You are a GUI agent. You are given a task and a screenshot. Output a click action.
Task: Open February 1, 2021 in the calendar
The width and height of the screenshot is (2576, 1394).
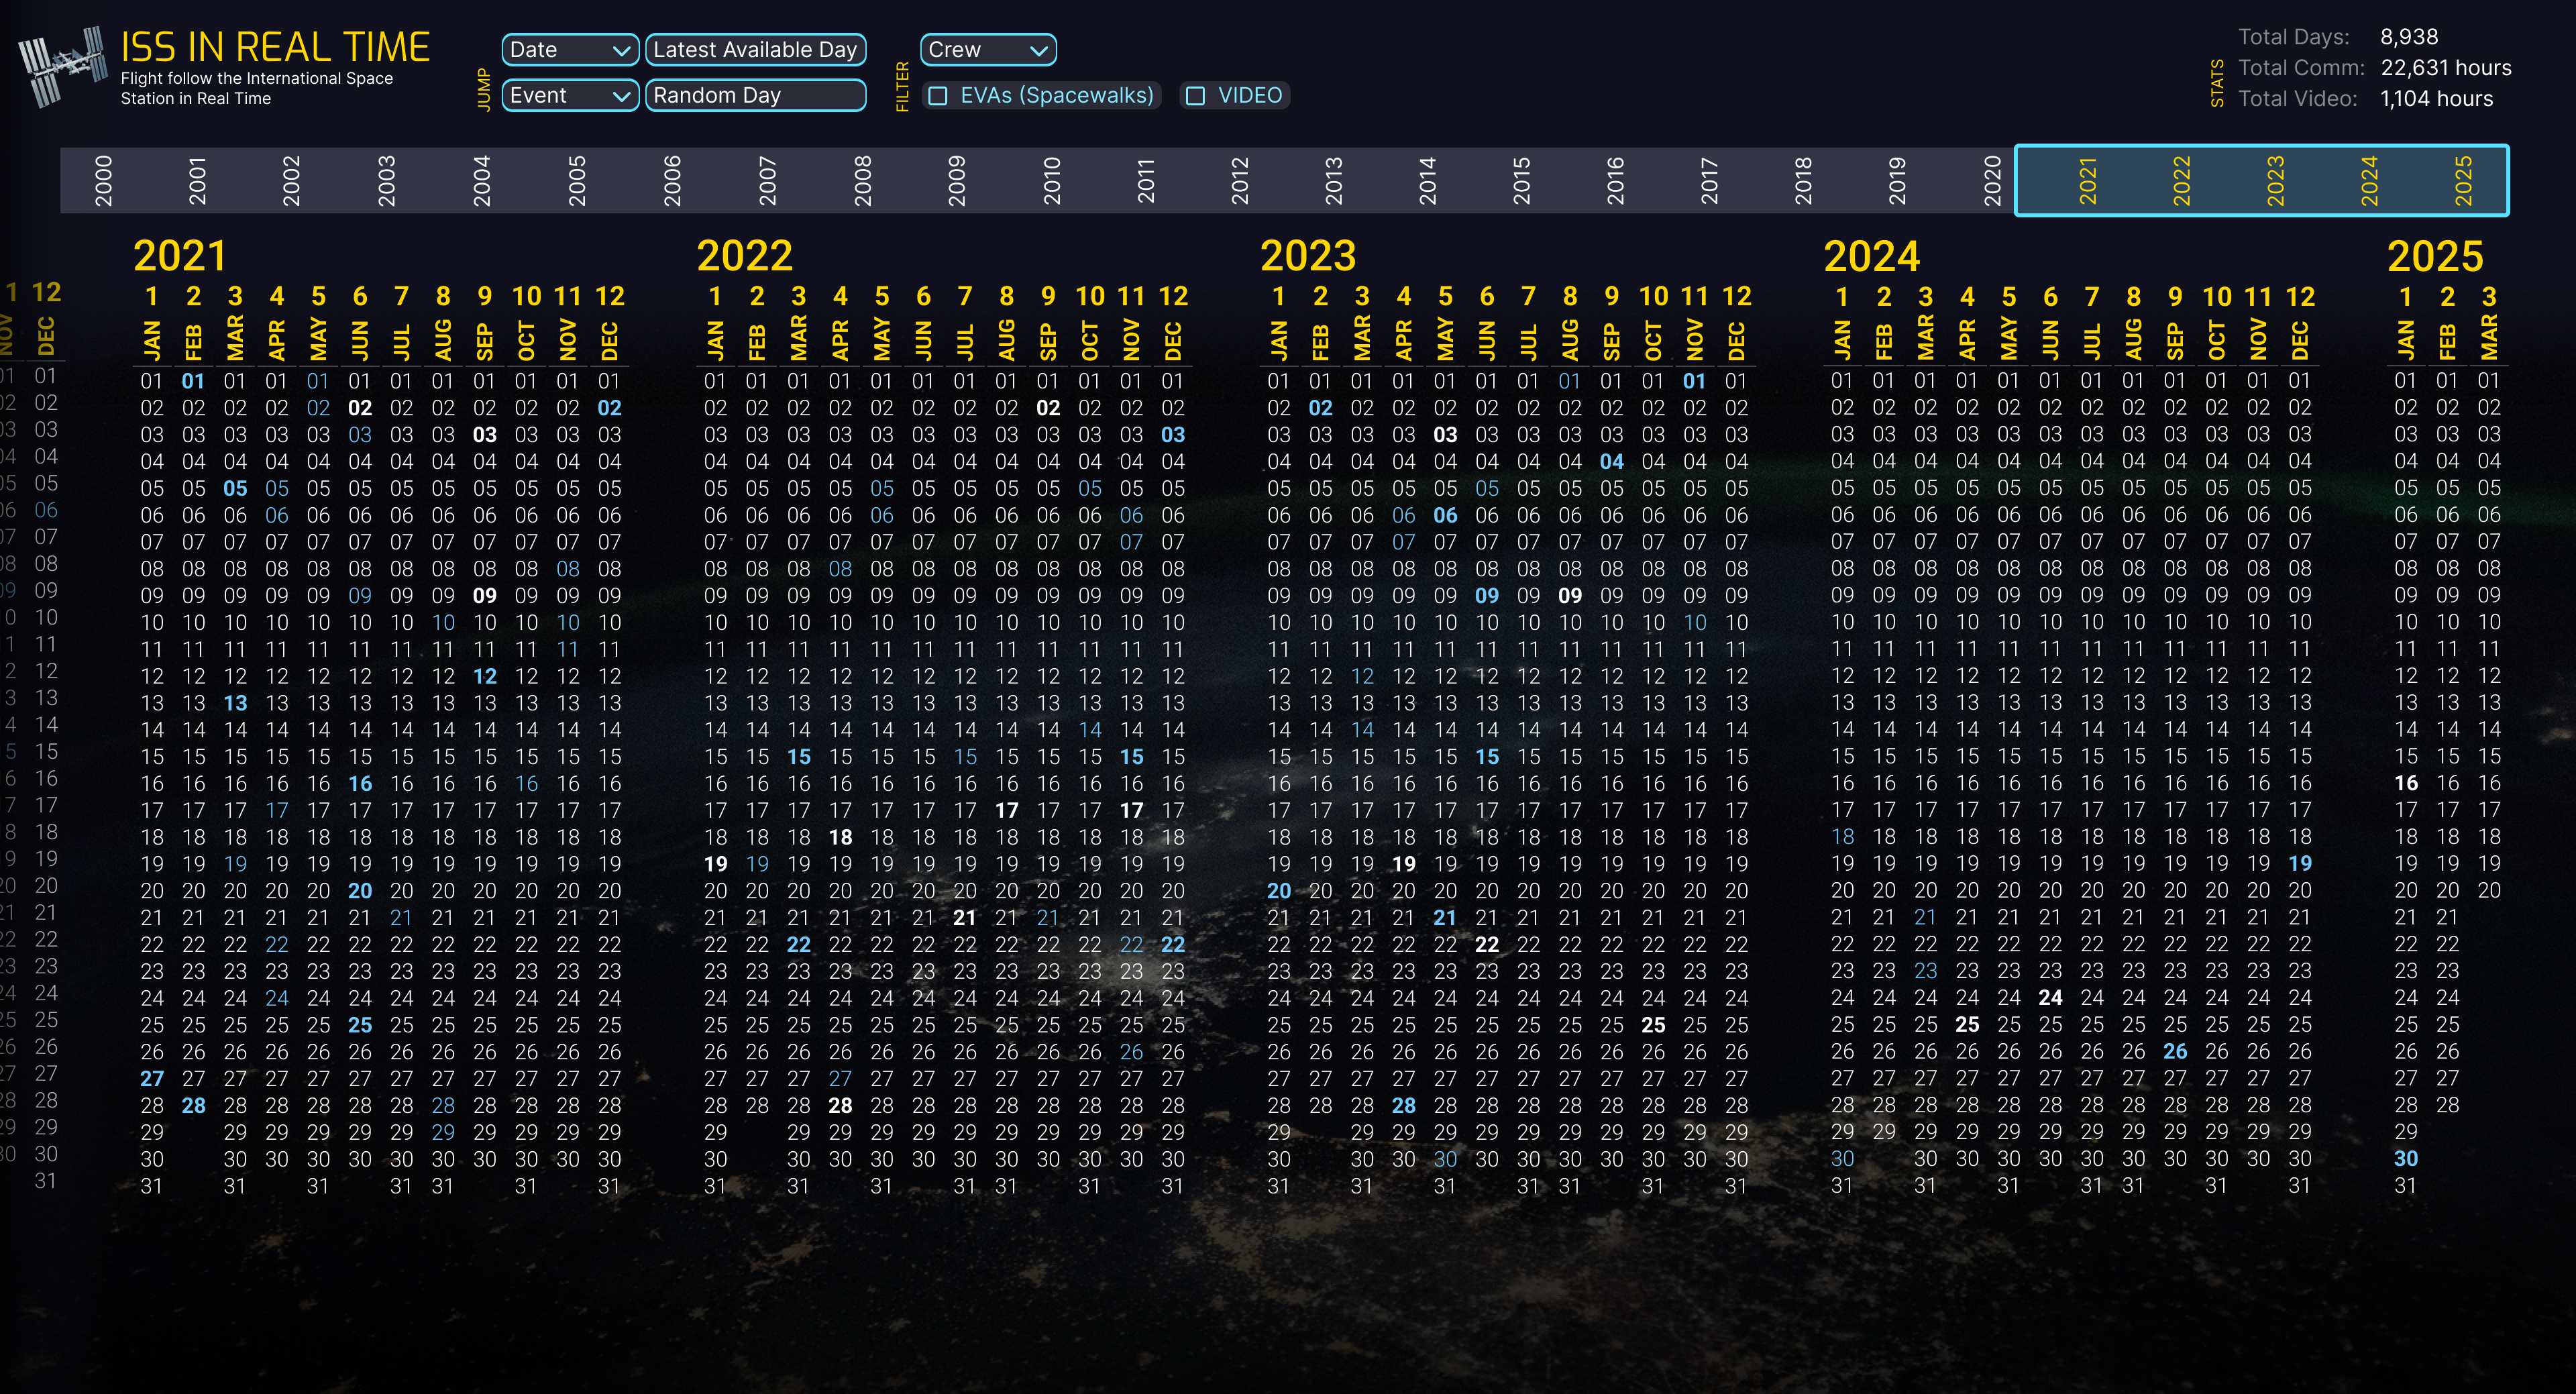click(194, 381)
